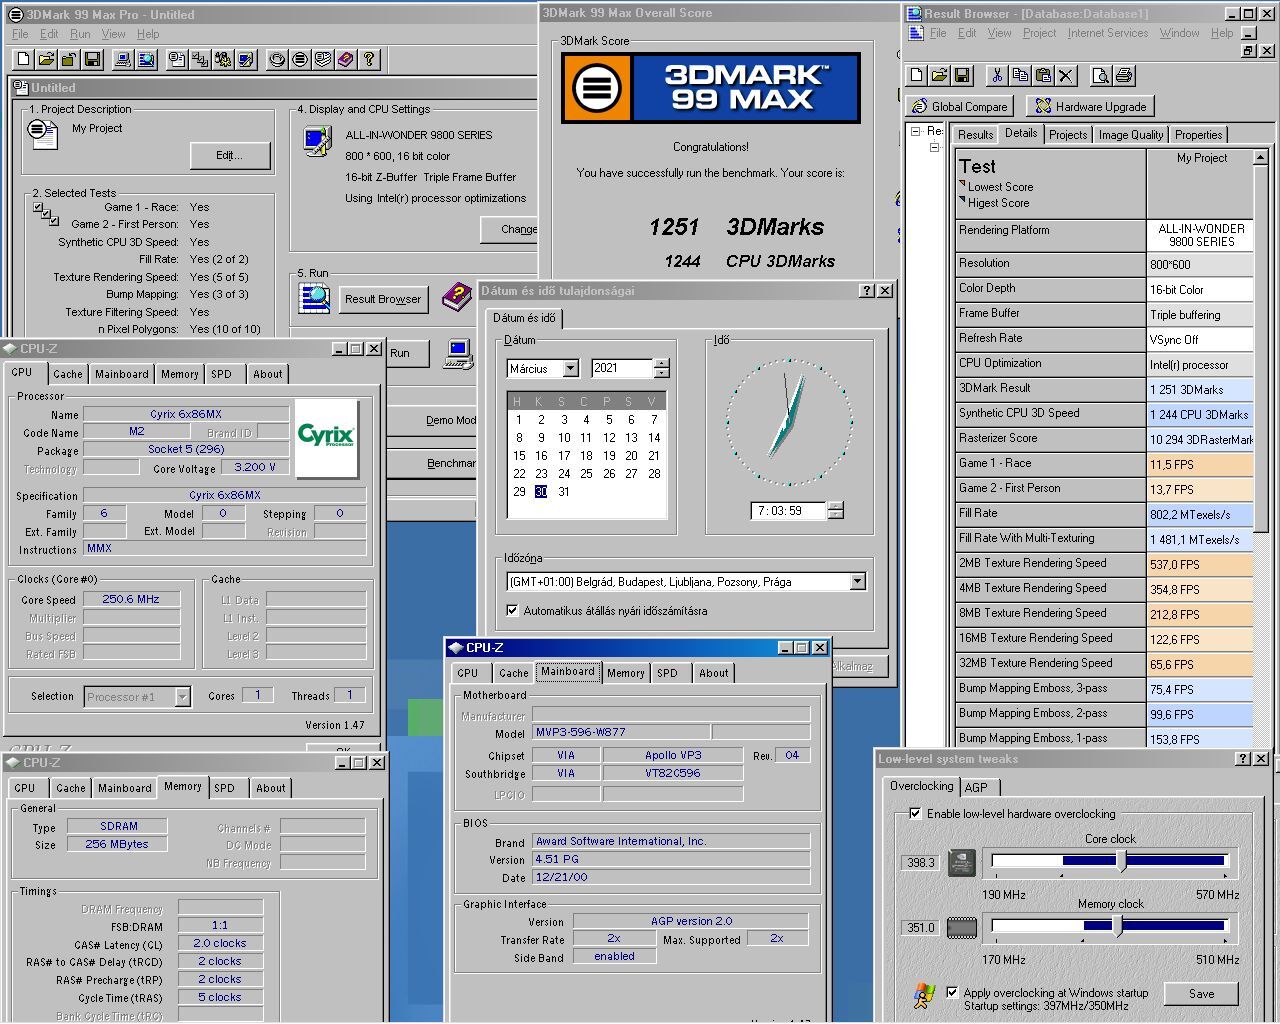Toggle automatic daylight saving checkbox
This screenshot has height=1024, width=1280.
[513, 610]
